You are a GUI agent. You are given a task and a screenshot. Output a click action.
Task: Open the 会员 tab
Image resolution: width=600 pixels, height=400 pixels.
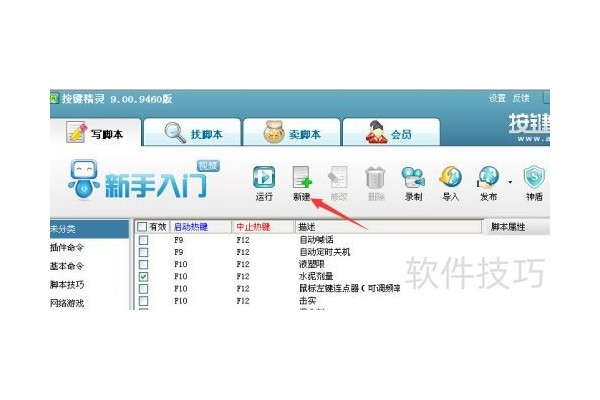[x=391, y=132]
